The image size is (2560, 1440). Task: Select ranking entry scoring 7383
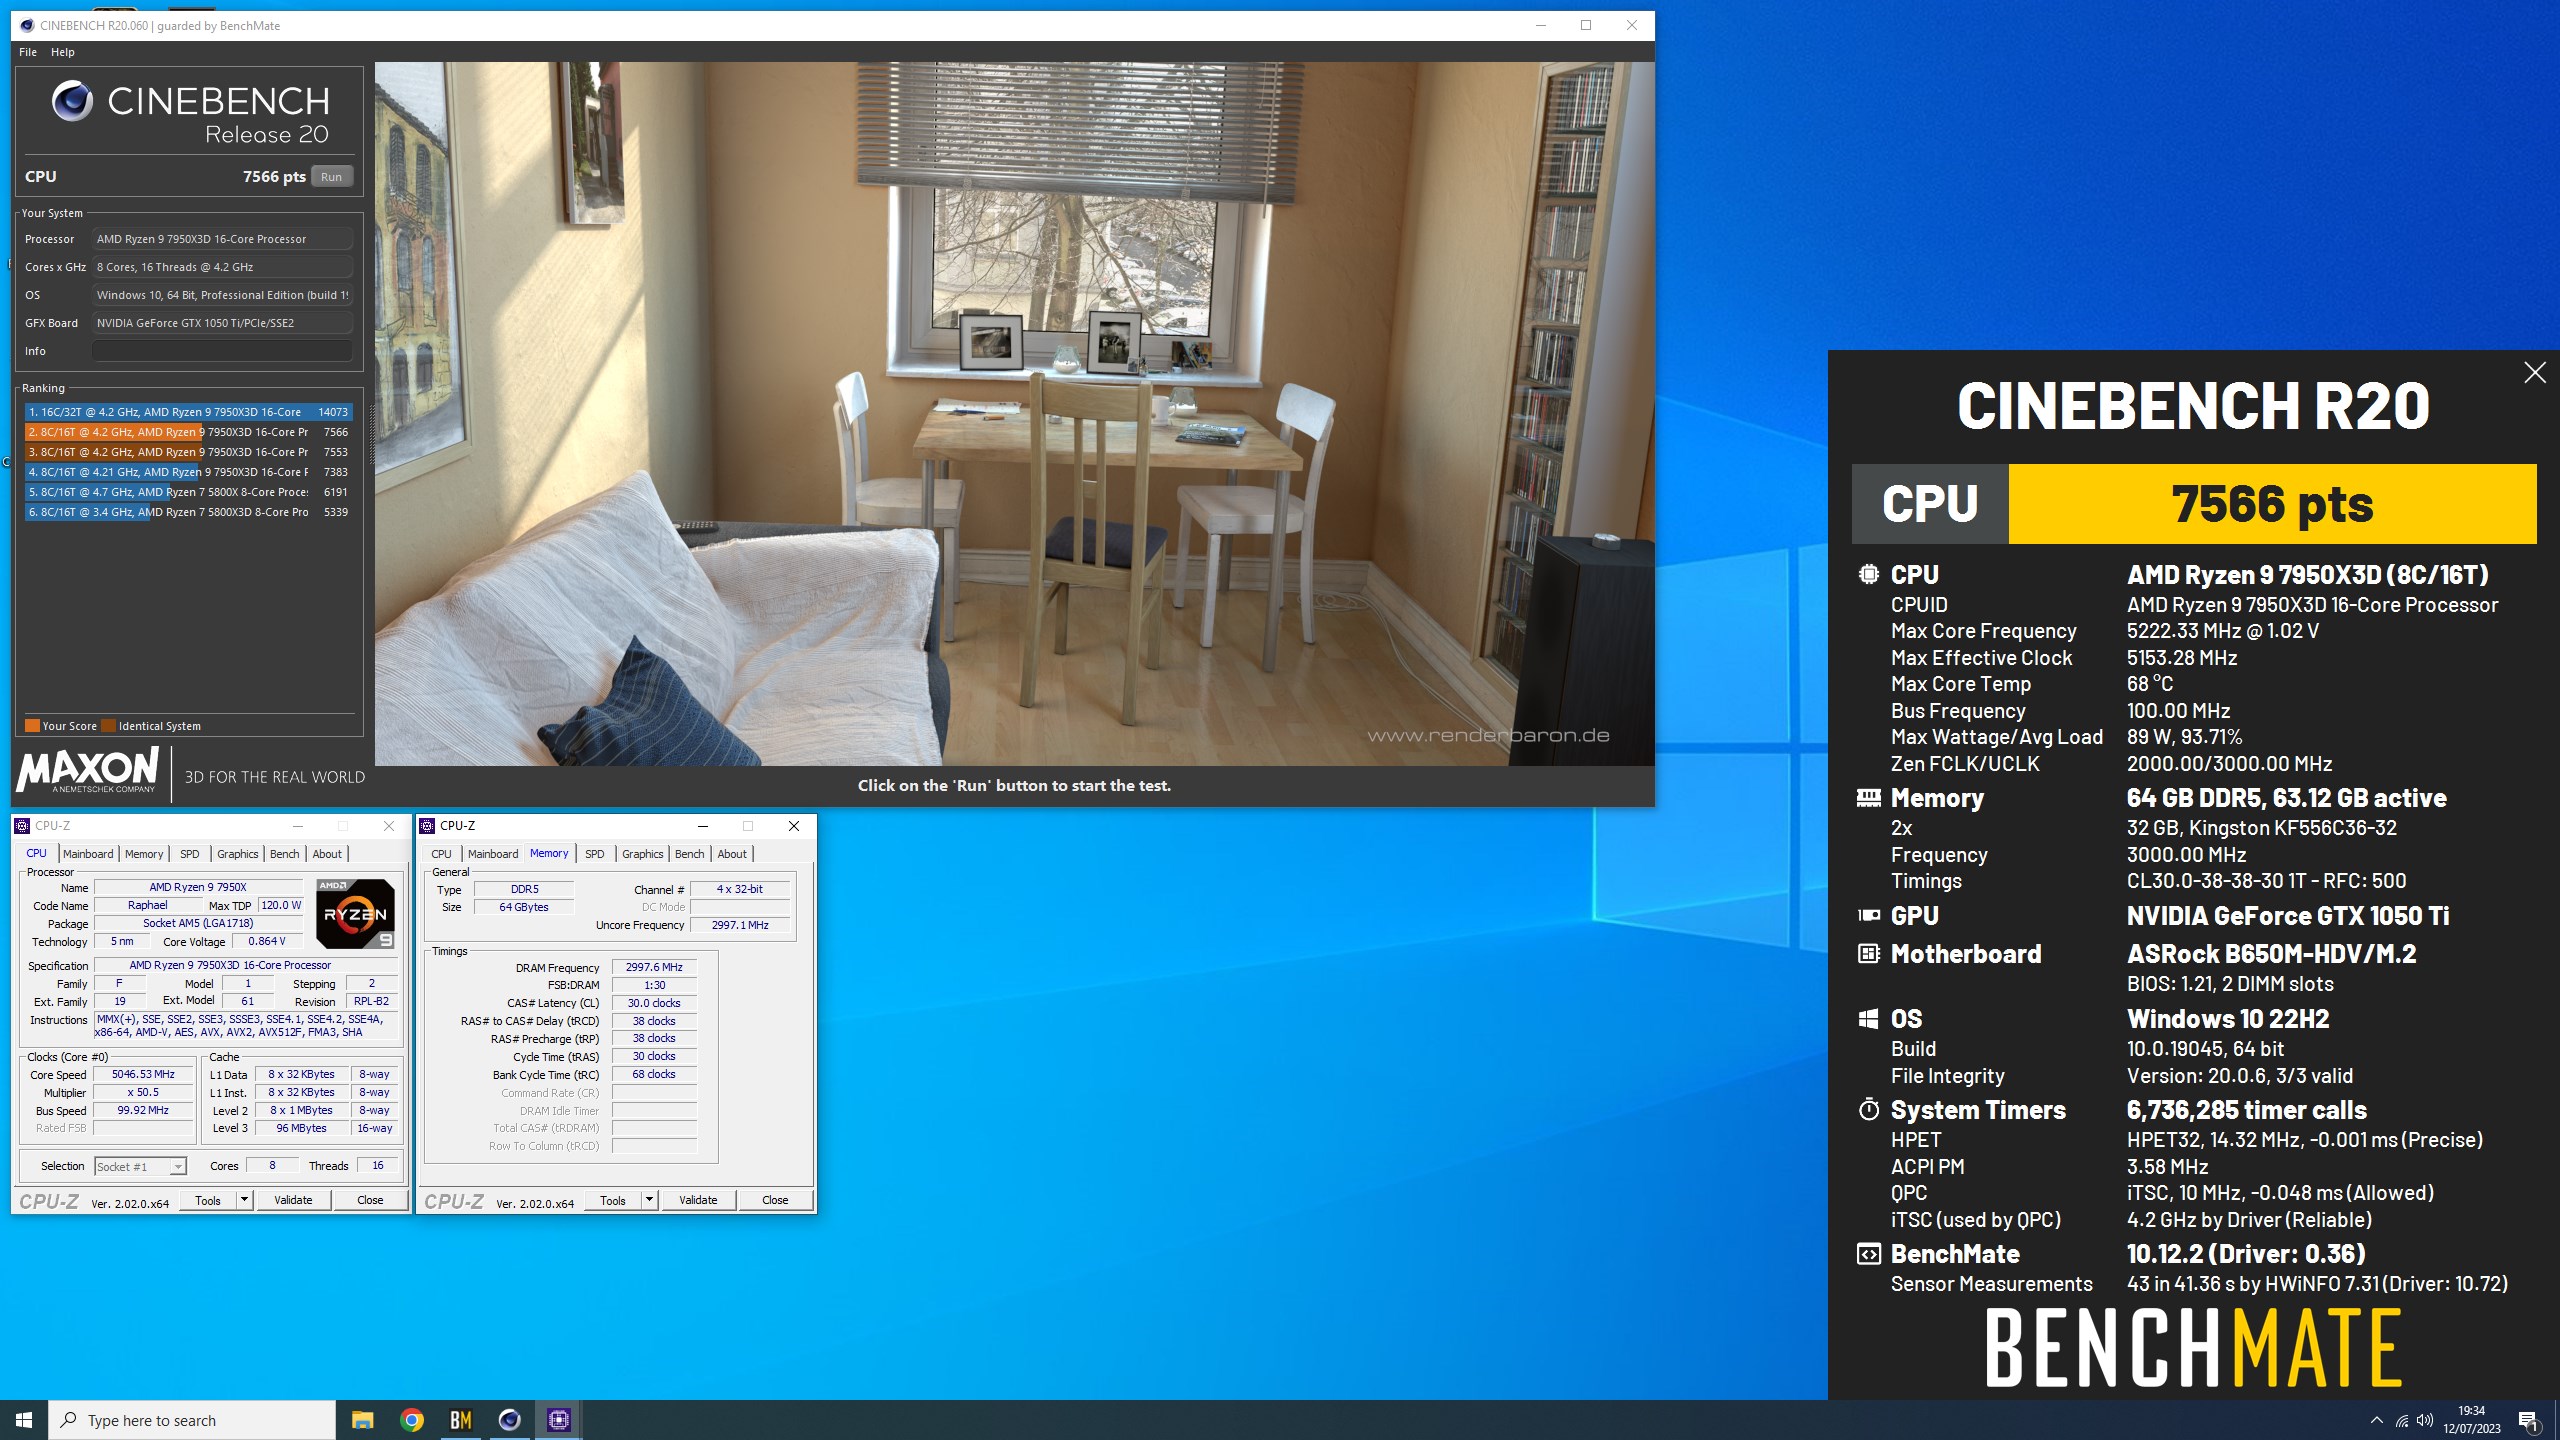[189, 472]
